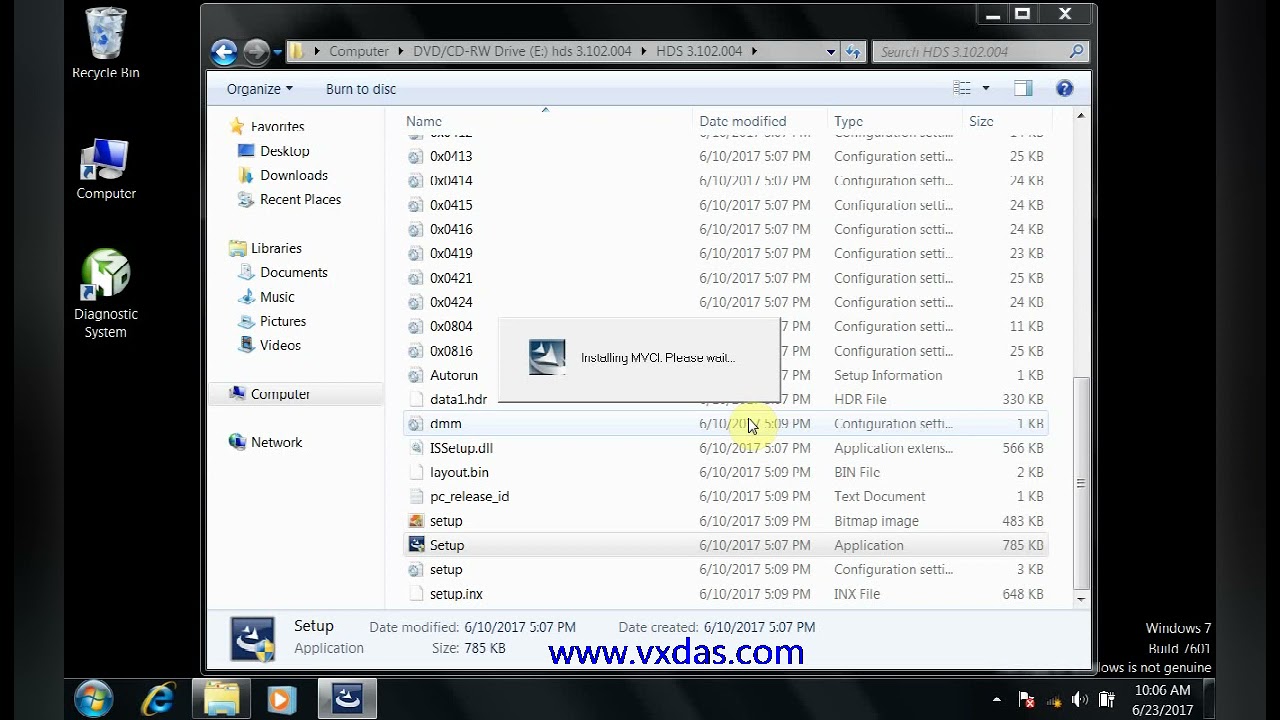Select Computer in navigation pane
1280x720 pixels.
[x=280, y=394]
